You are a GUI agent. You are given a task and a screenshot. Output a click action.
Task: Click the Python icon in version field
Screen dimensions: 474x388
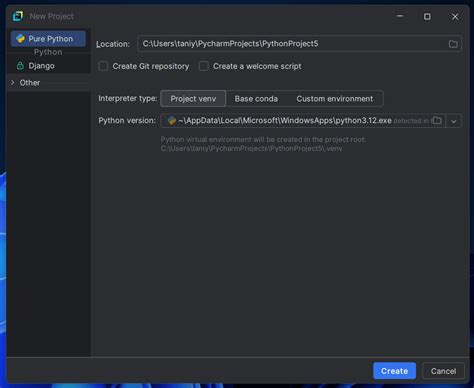point(172,120)
